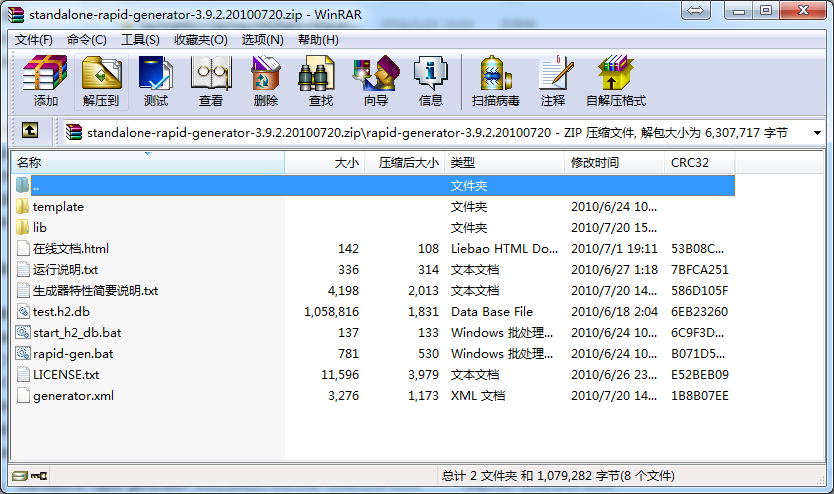Sort by CRC32 column header

pos(699,163)
